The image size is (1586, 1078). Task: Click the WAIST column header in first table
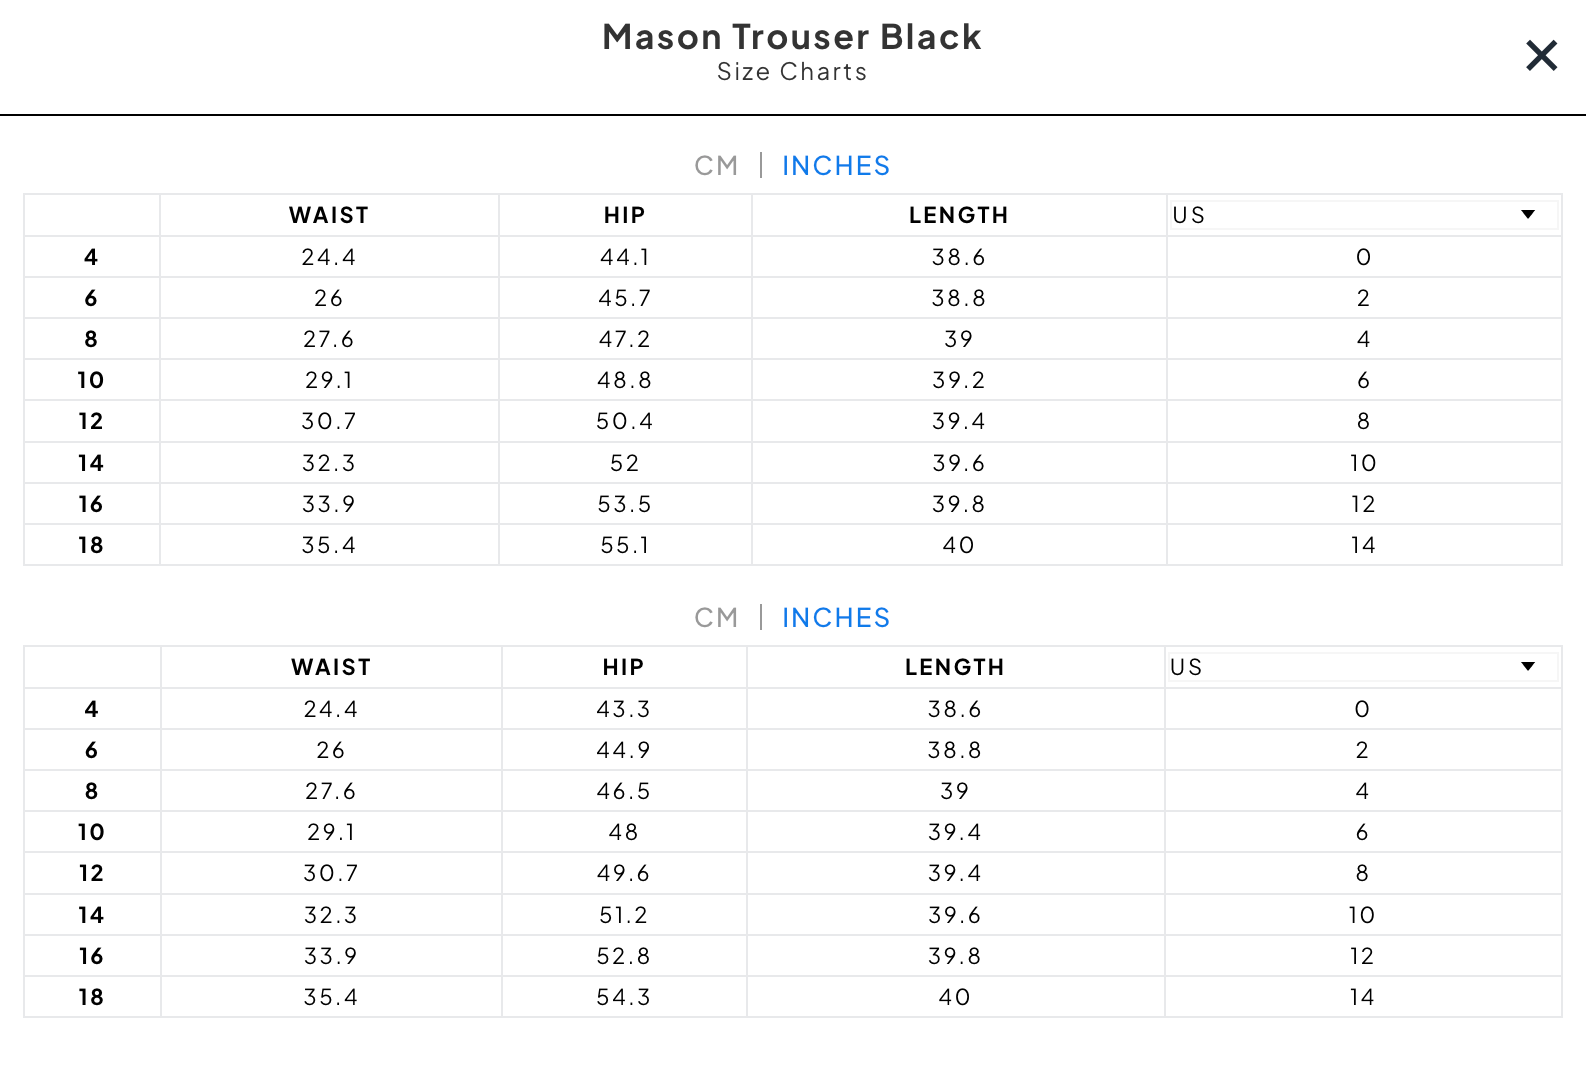tap(329, 215)
